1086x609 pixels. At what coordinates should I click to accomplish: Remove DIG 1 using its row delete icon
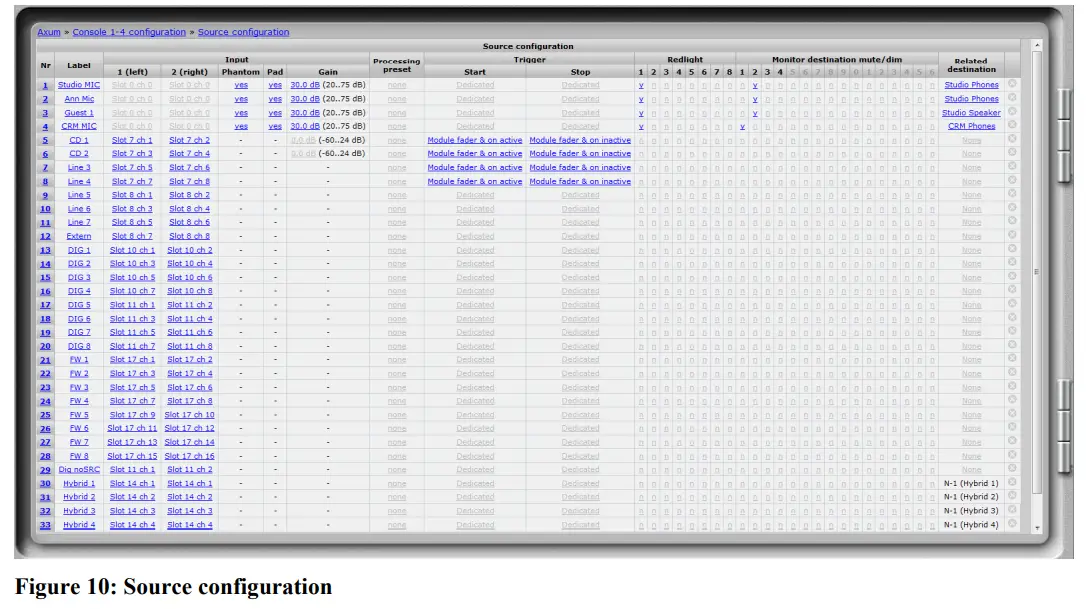click(x=1011, y=249)
